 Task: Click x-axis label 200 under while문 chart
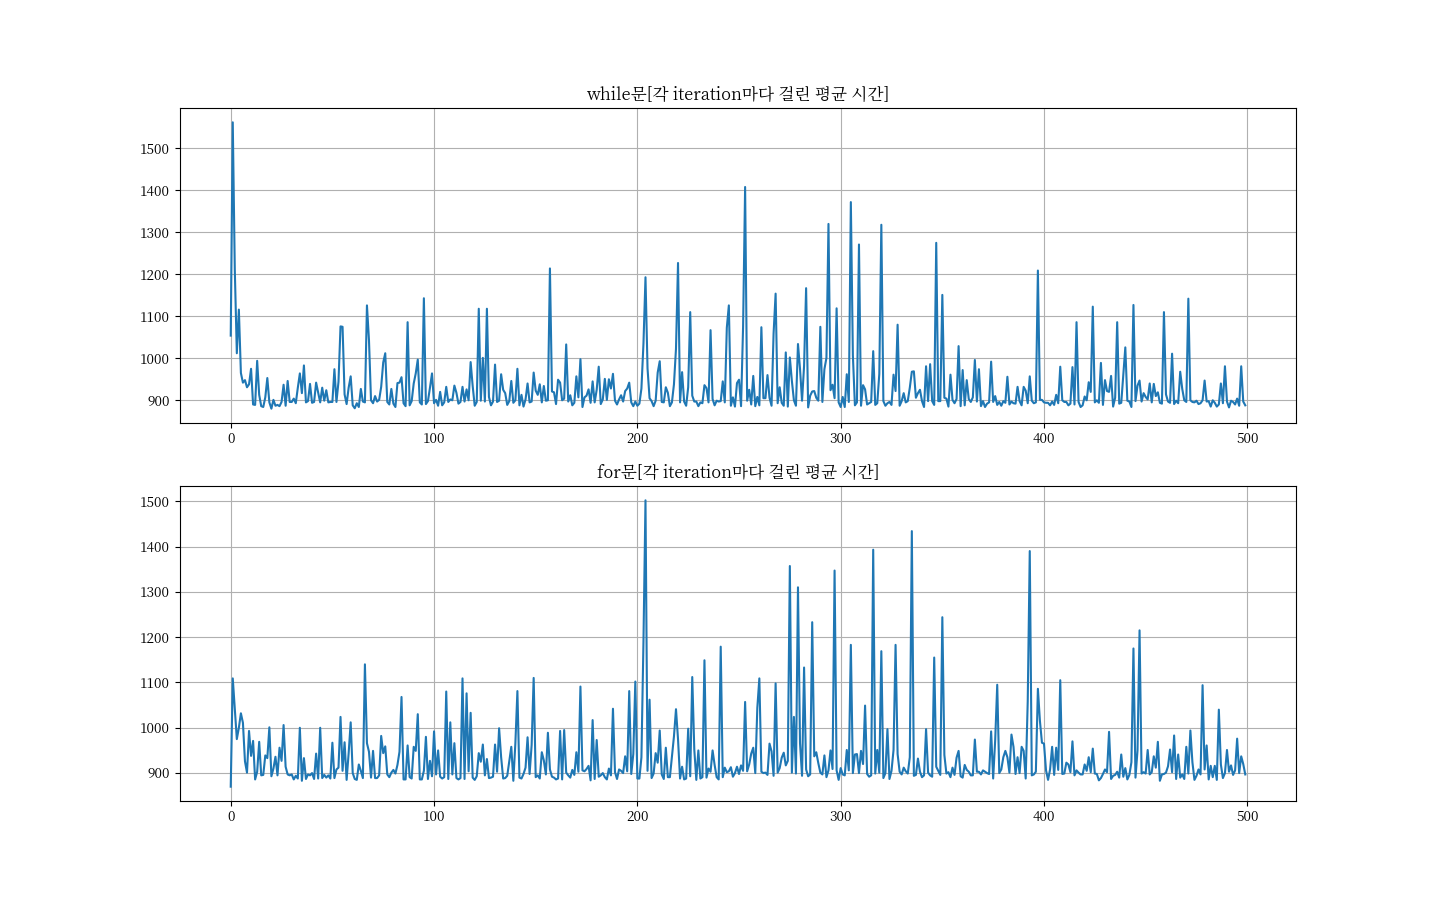pyautogui.click(x=637, y=438)
